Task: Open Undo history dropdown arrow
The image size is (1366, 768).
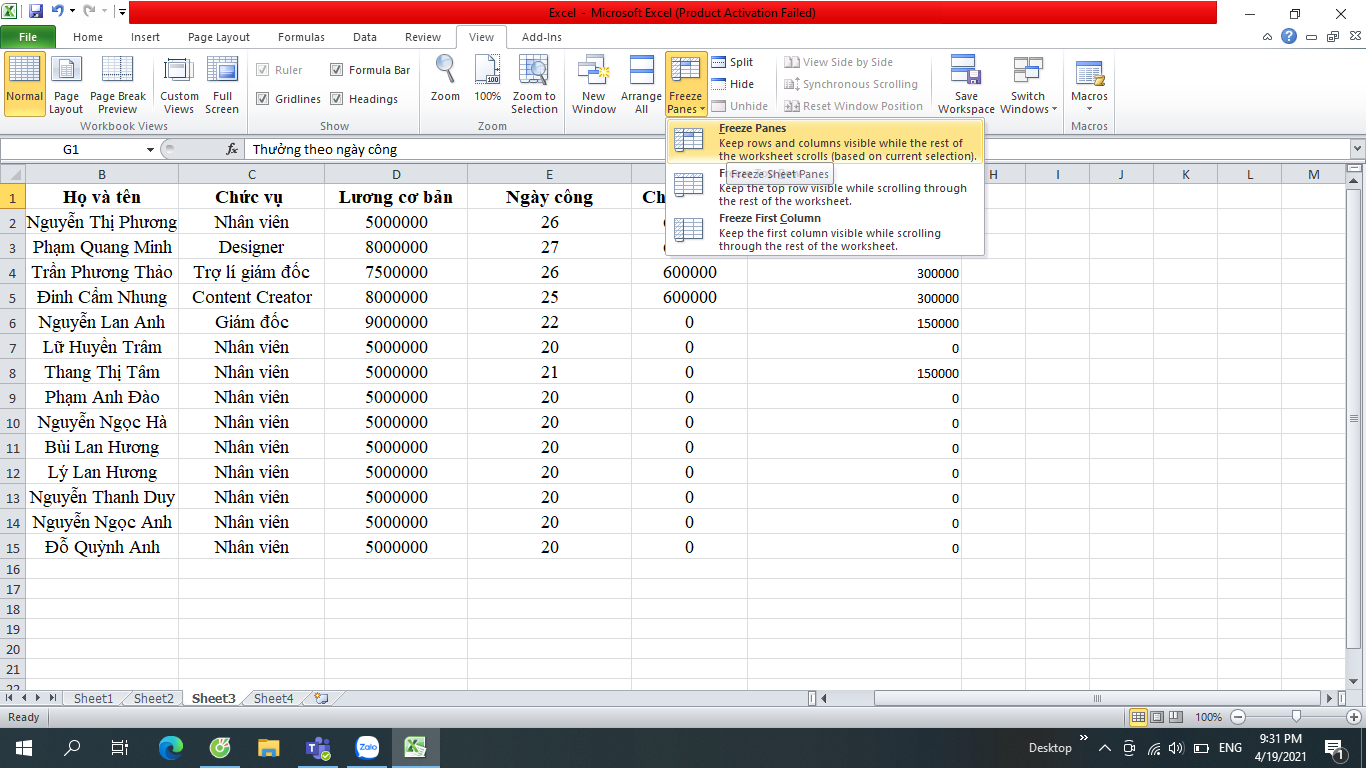Action: click(x=72, y=12)
